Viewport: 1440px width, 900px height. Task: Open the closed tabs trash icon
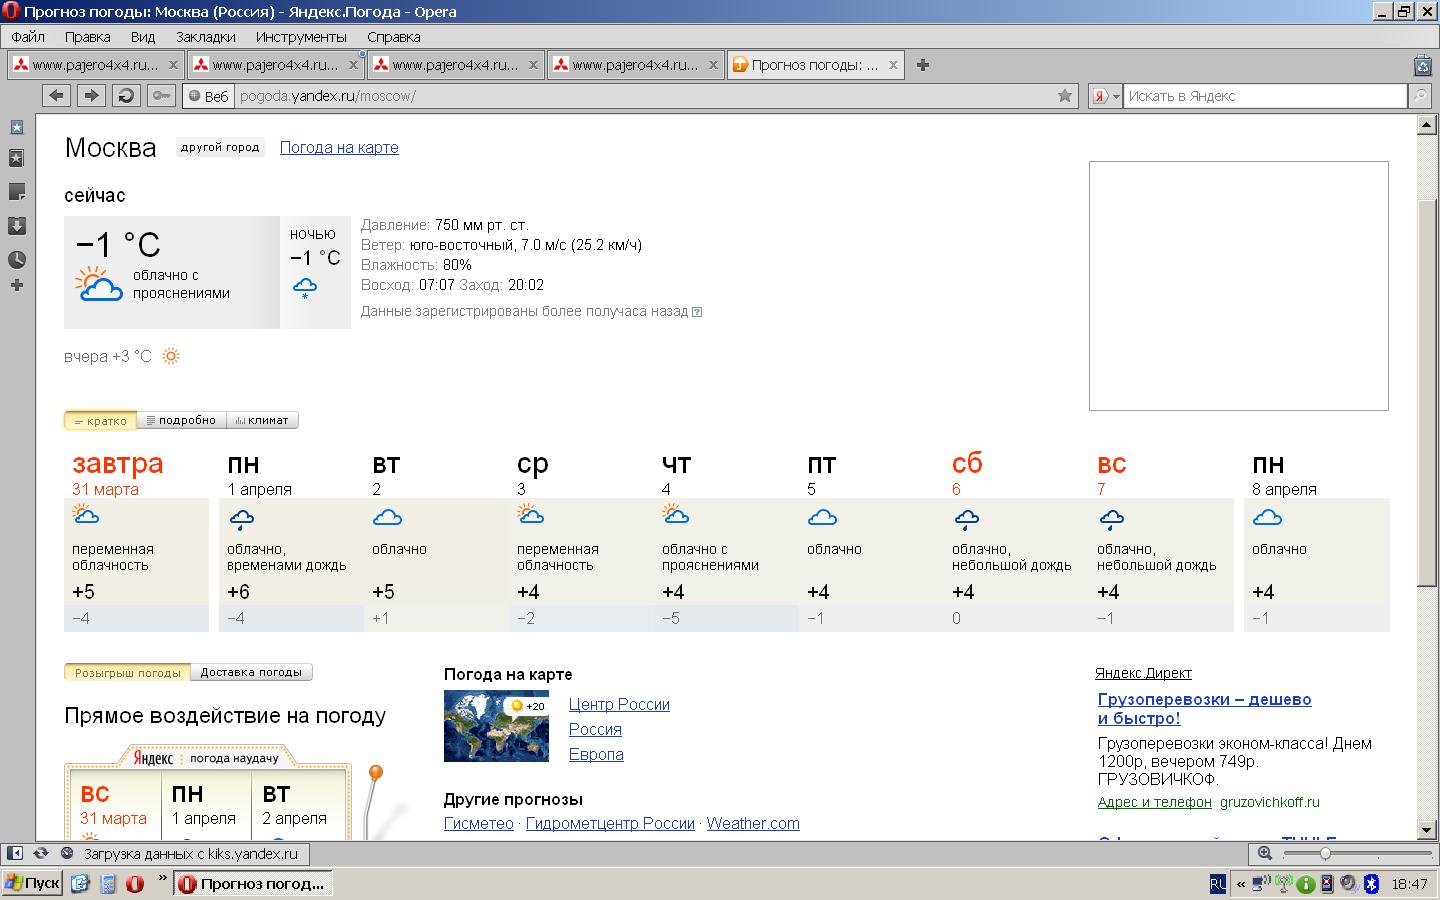point(1422,66)
